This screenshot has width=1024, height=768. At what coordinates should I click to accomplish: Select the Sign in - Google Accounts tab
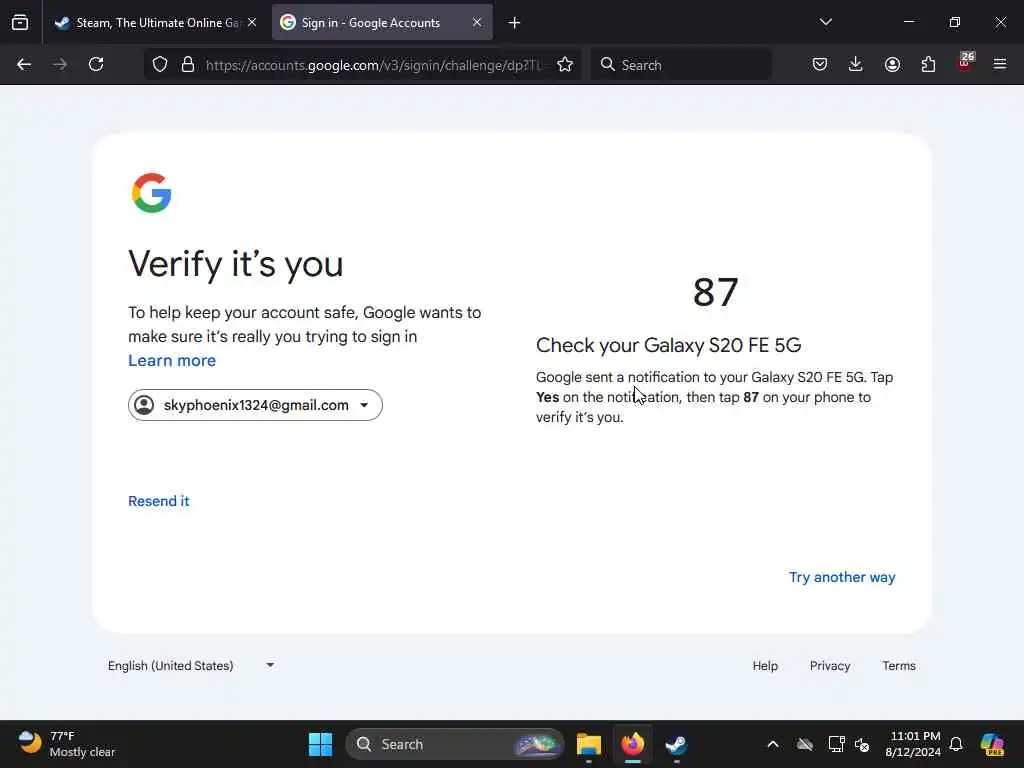tap(382, 22)
